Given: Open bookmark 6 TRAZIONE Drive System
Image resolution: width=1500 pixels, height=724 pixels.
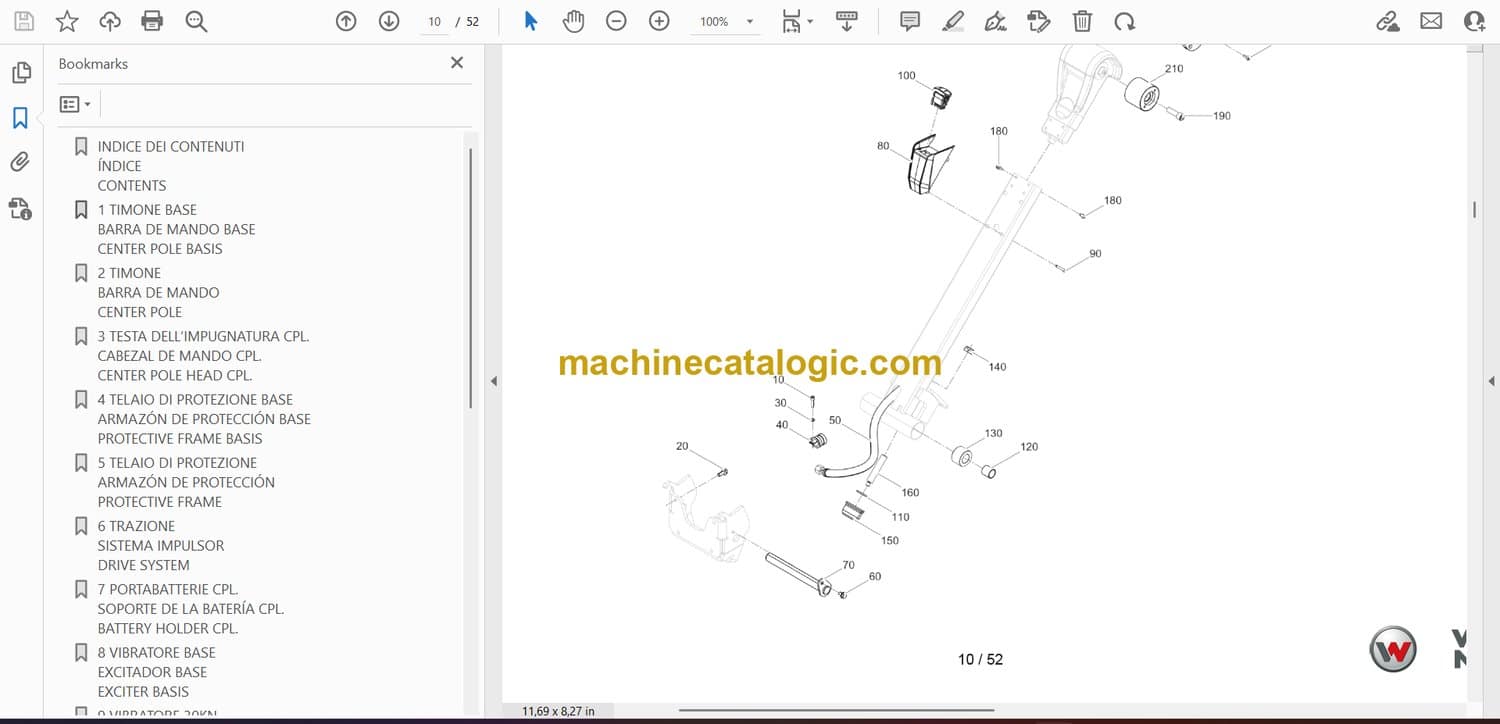Looking at the screenshot, I should 136,526.
